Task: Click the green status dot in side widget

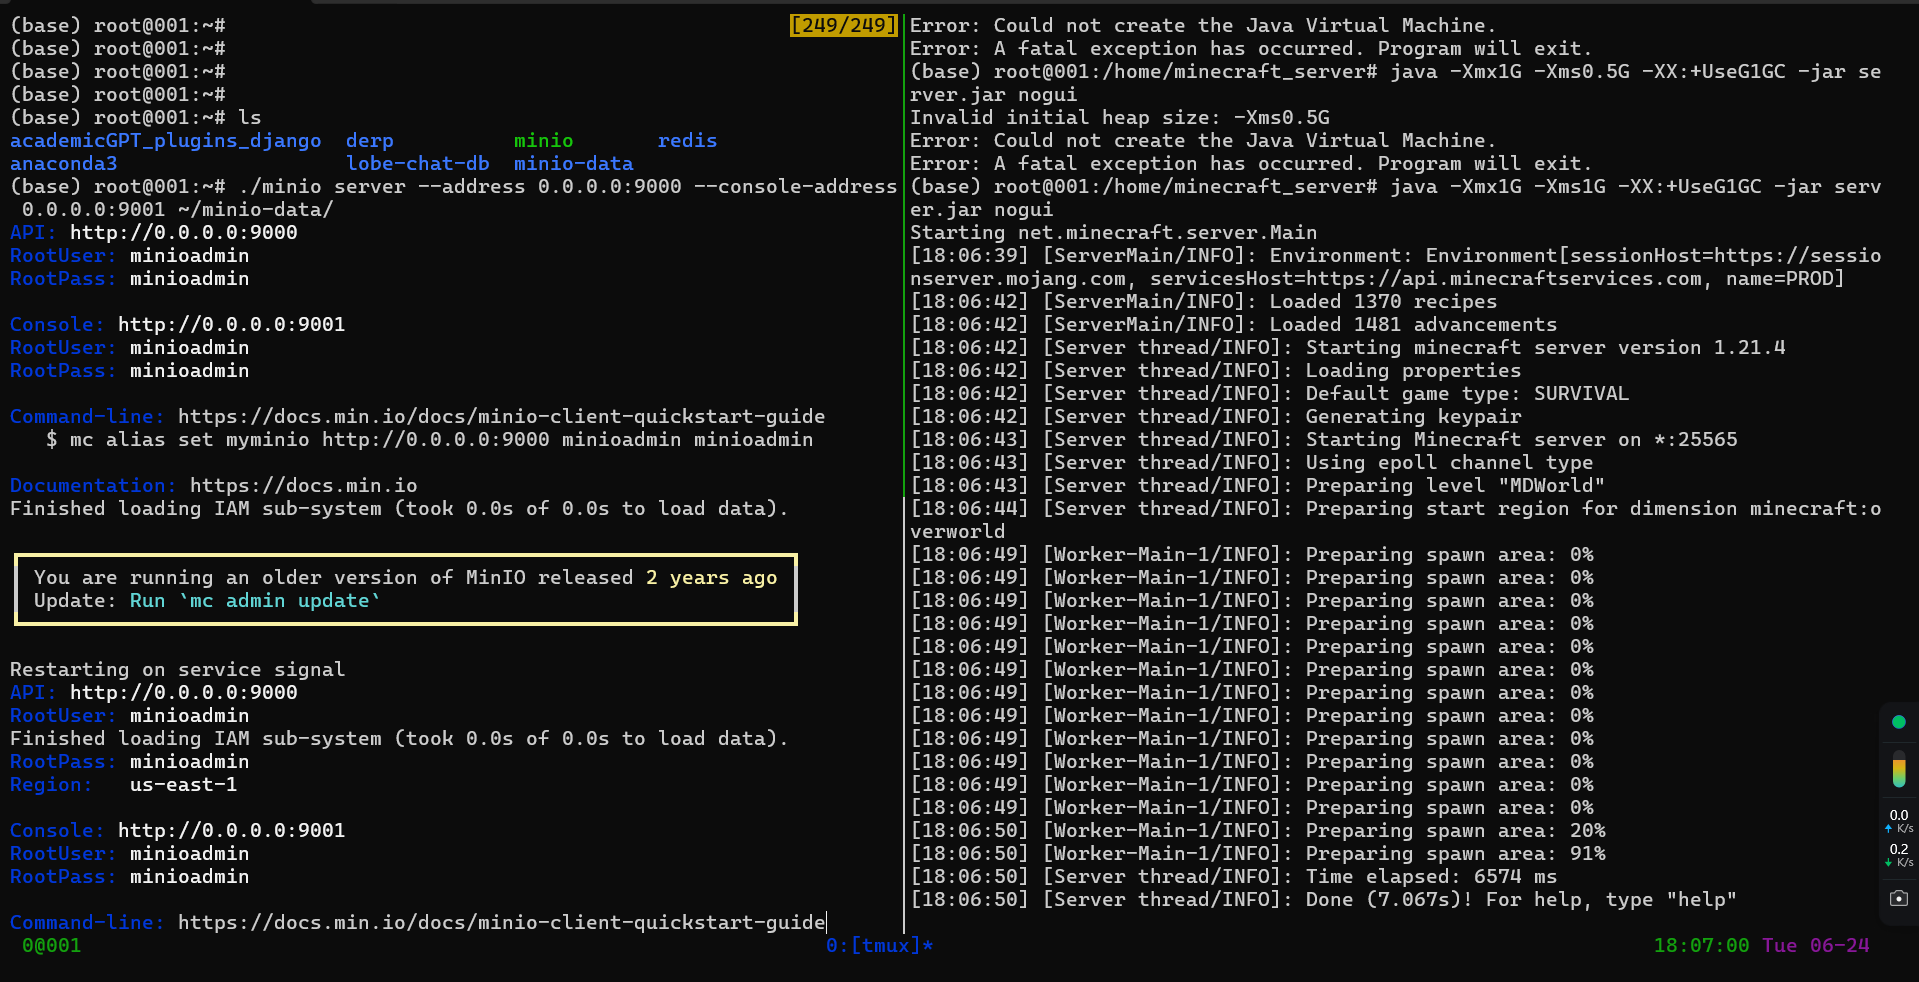Action: pos(1898,722)
